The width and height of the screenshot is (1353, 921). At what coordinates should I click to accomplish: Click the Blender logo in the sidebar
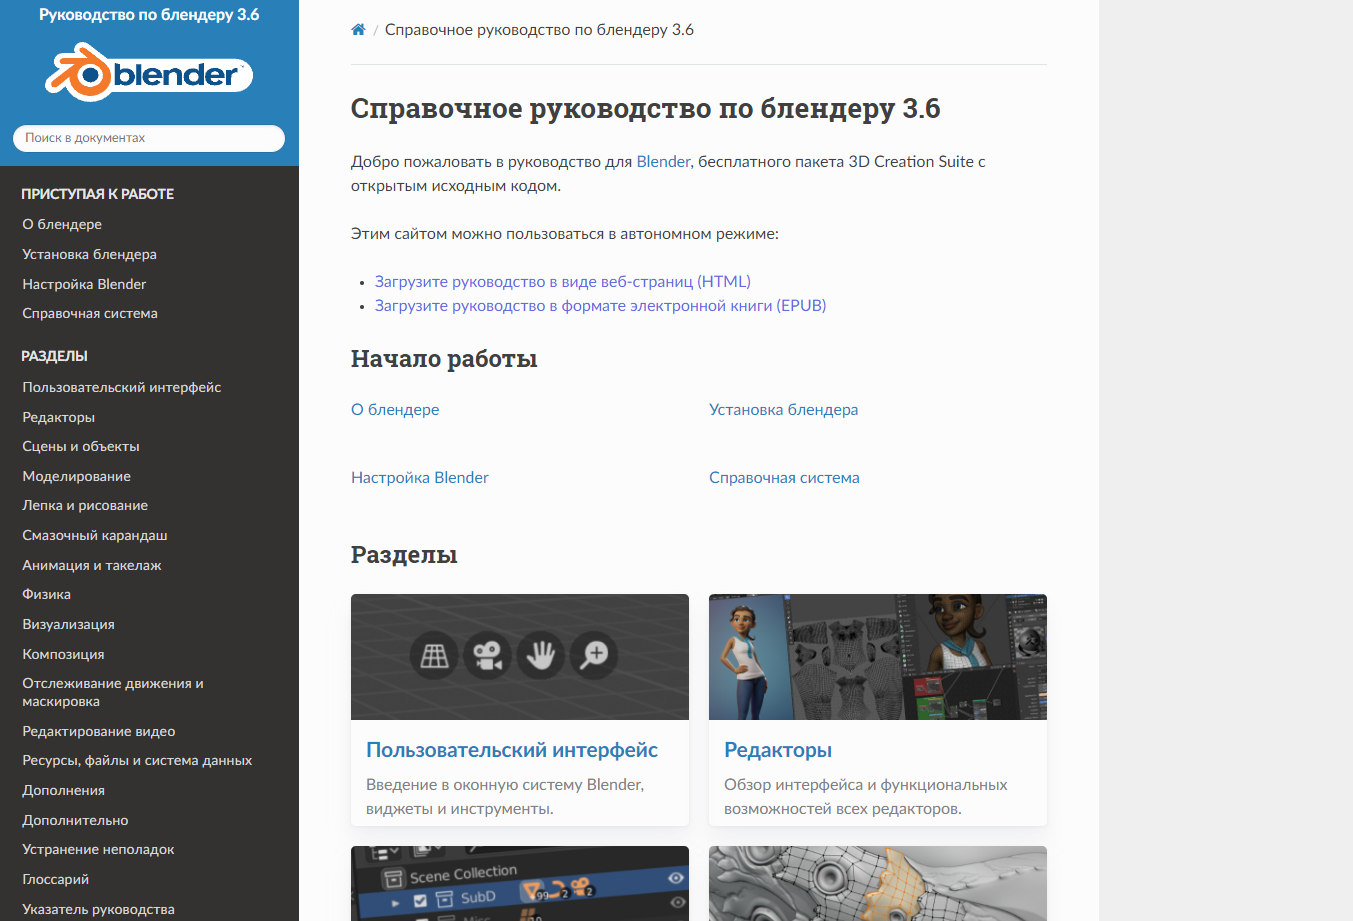pyautogui.click(x=149, y=73)
